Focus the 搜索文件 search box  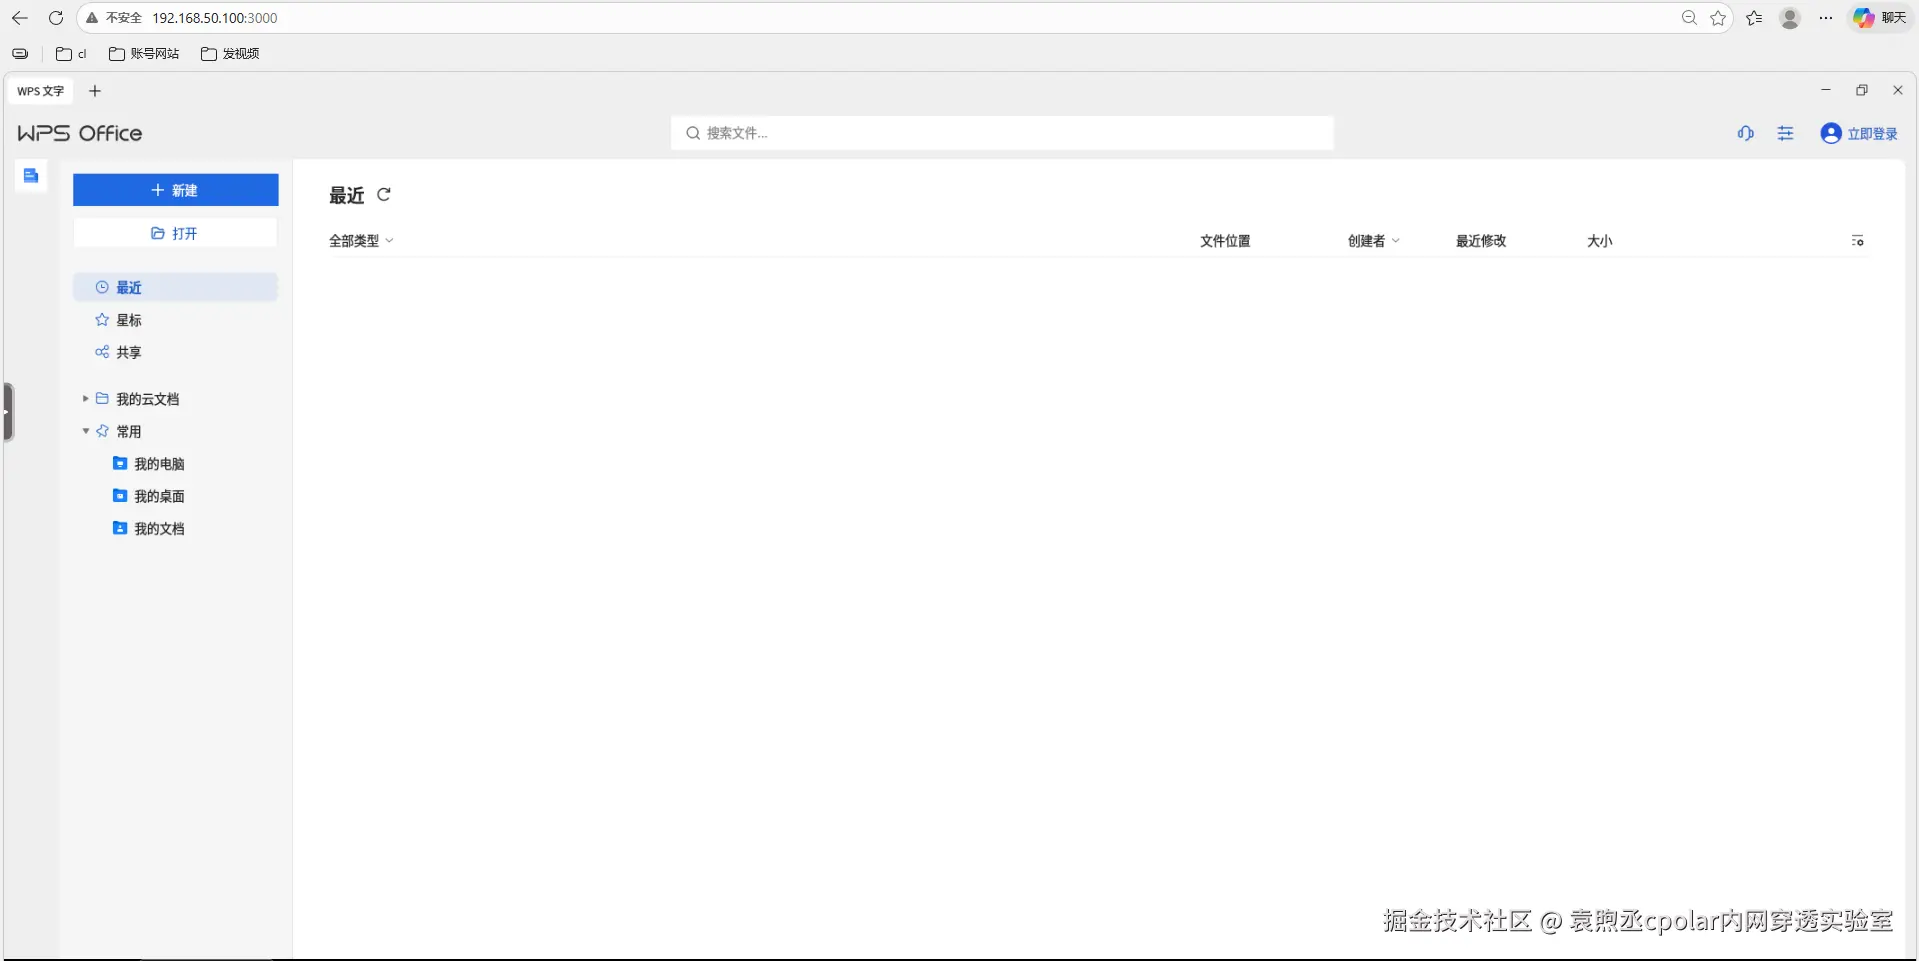click(1002, 133)
